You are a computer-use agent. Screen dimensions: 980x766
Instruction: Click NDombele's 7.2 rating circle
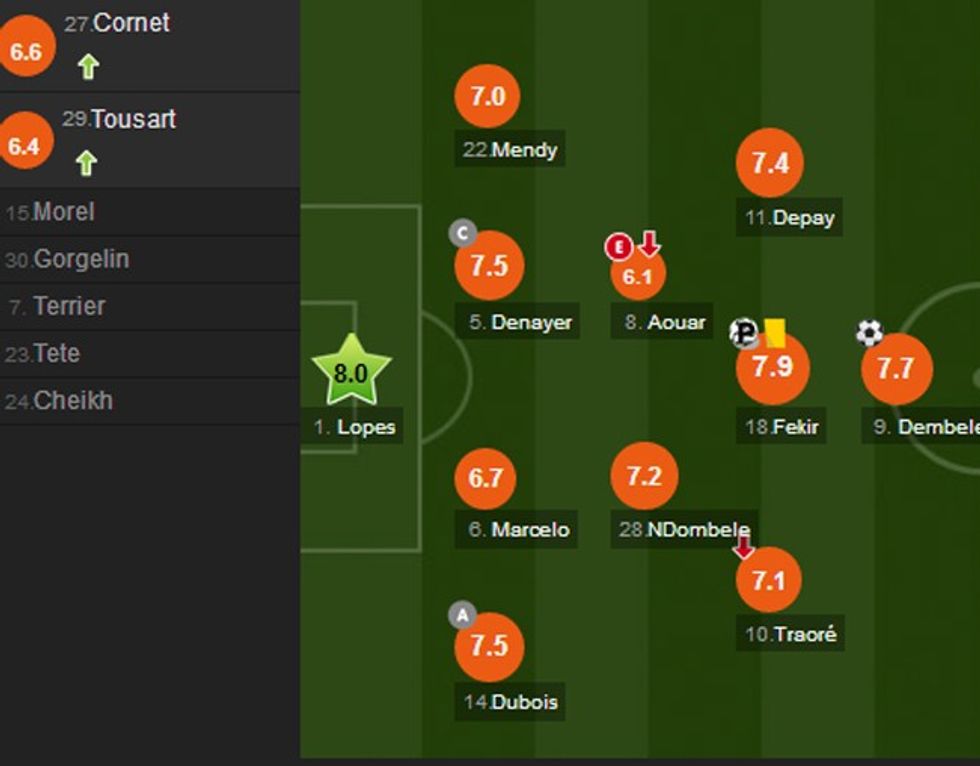pyautogui.click(x=644, y=477)
